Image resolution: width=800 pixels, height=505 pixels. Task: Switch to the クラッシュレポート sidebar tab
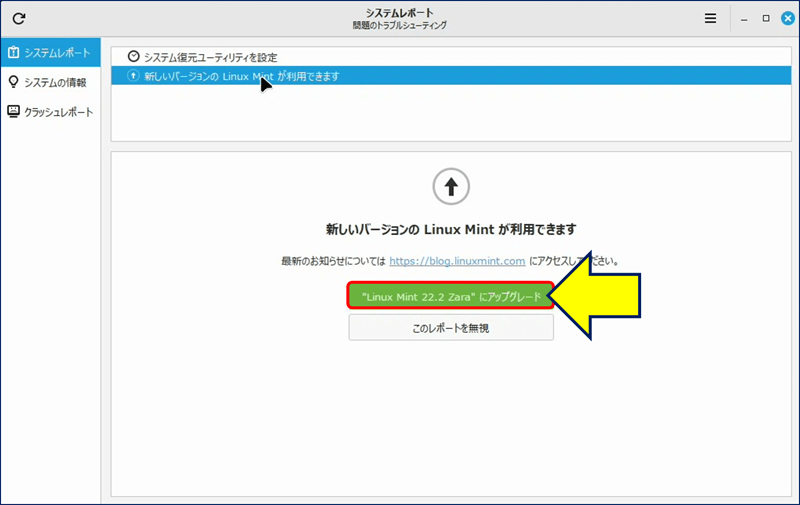(x=51, y=112)
